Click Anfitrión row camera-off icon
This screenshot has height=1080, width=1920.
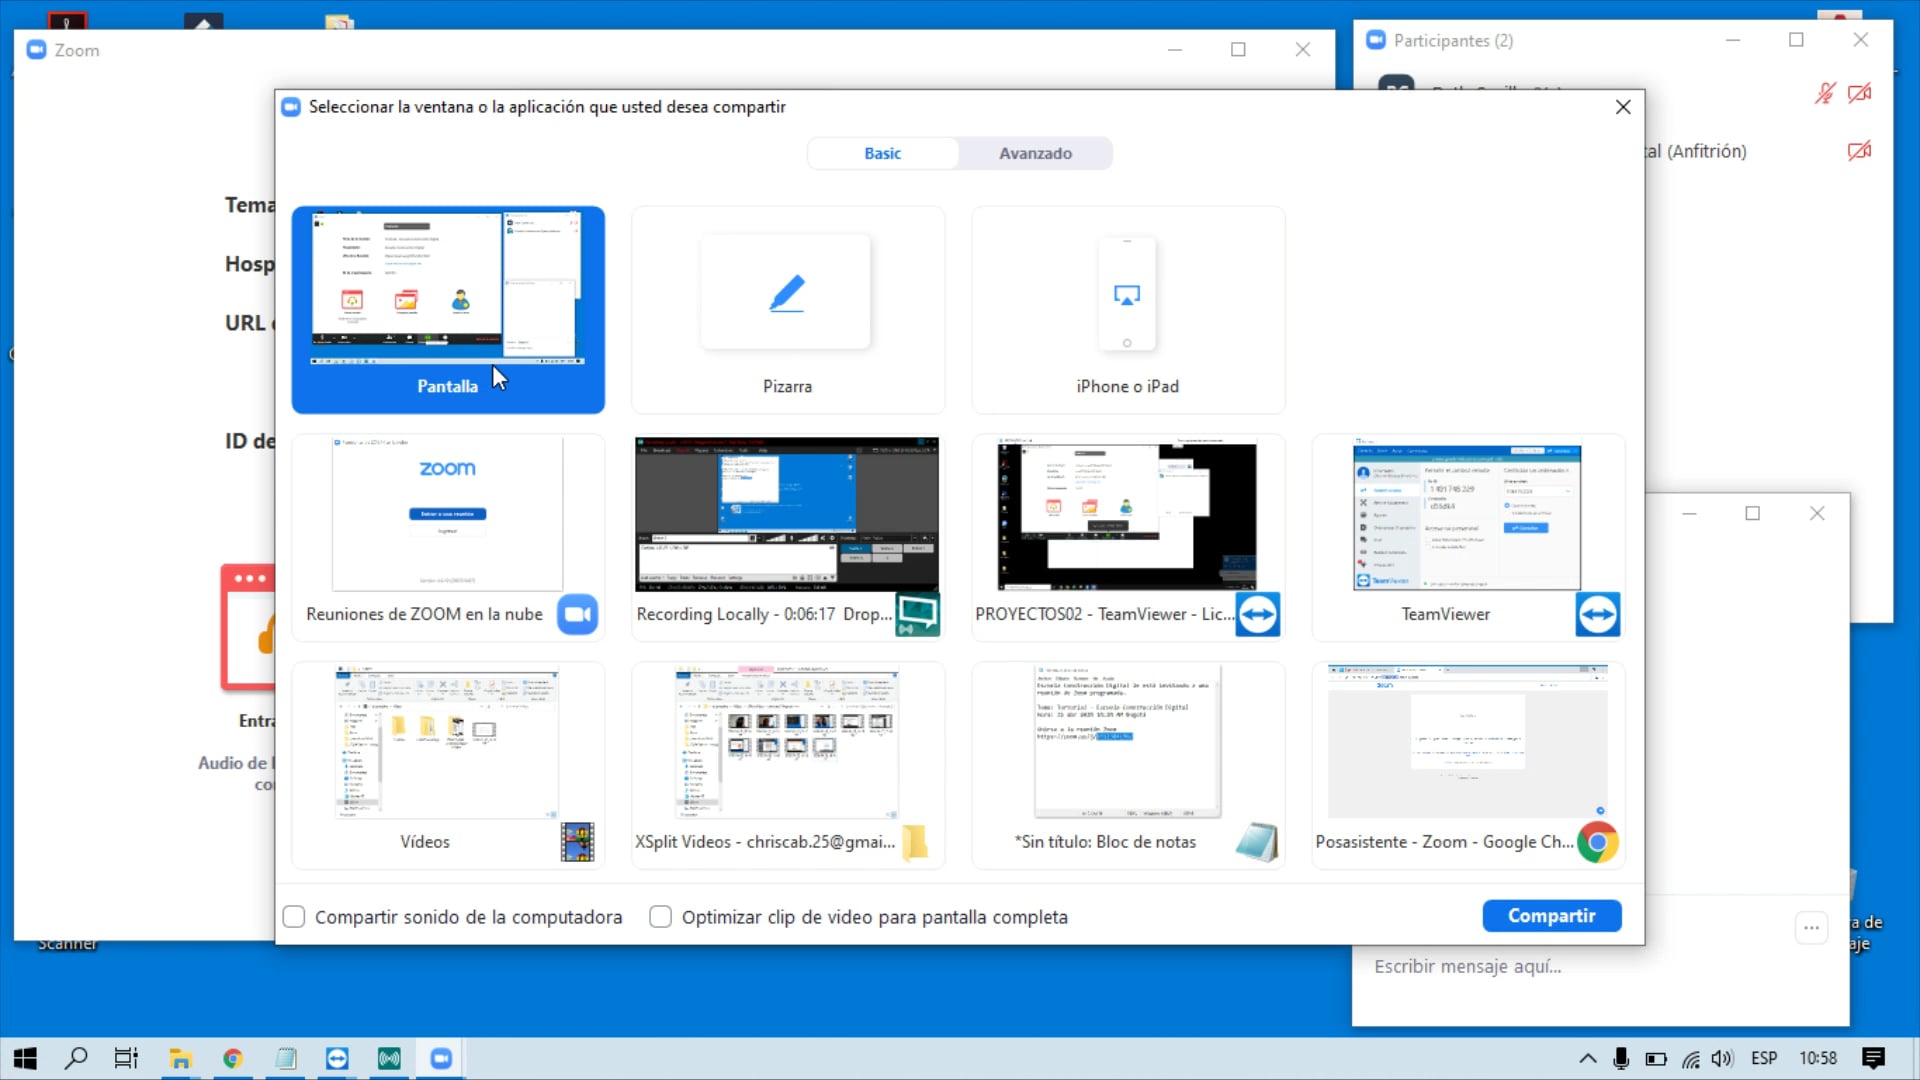pos(1859,151)
